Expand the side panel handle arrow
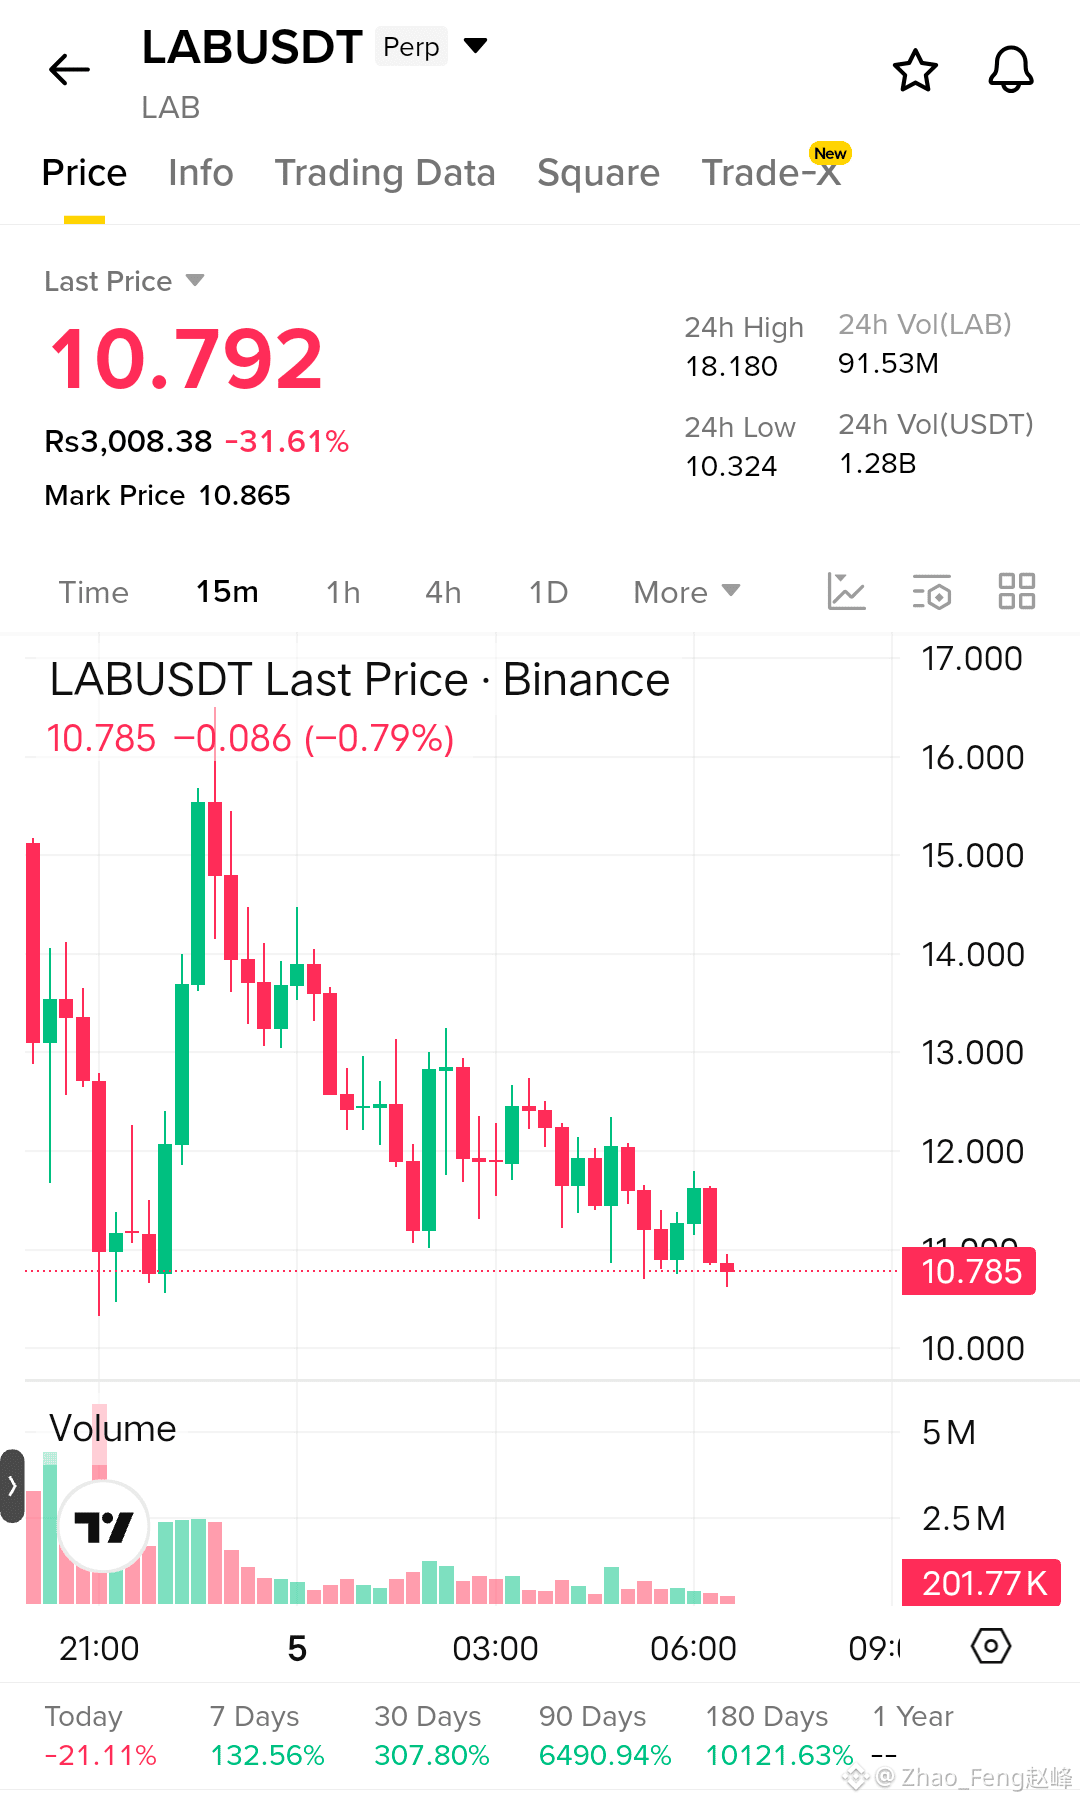Image resolution: width=1080 pixels, height=1803 pixels. click(12, 1486)
